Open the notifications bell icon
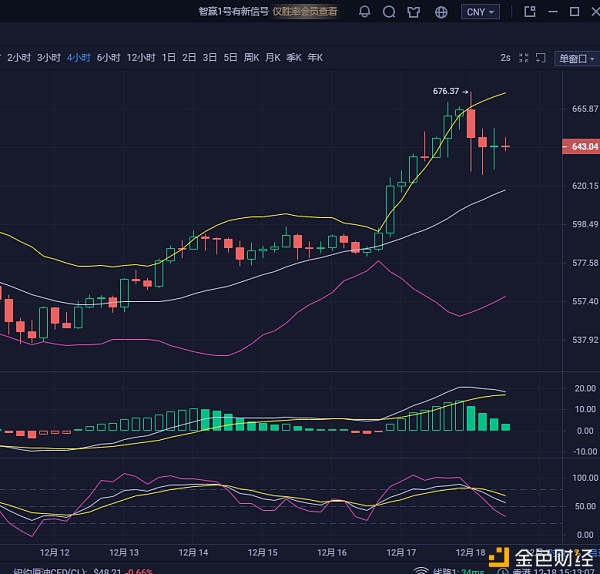The image size is (600, 574). (364, 12)
